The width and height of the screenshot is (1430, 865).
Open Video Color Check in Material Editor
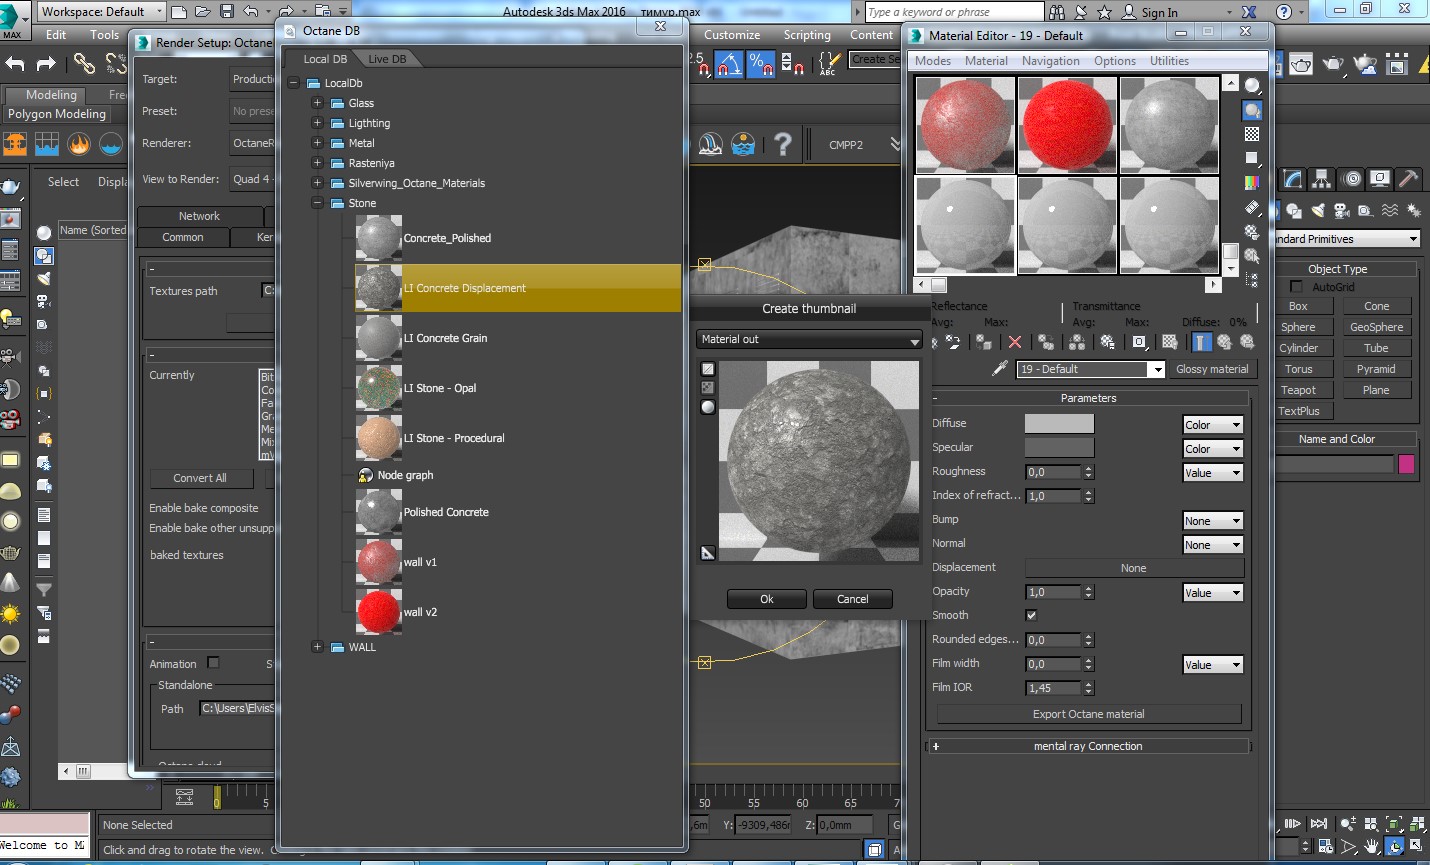point(1252,183)
